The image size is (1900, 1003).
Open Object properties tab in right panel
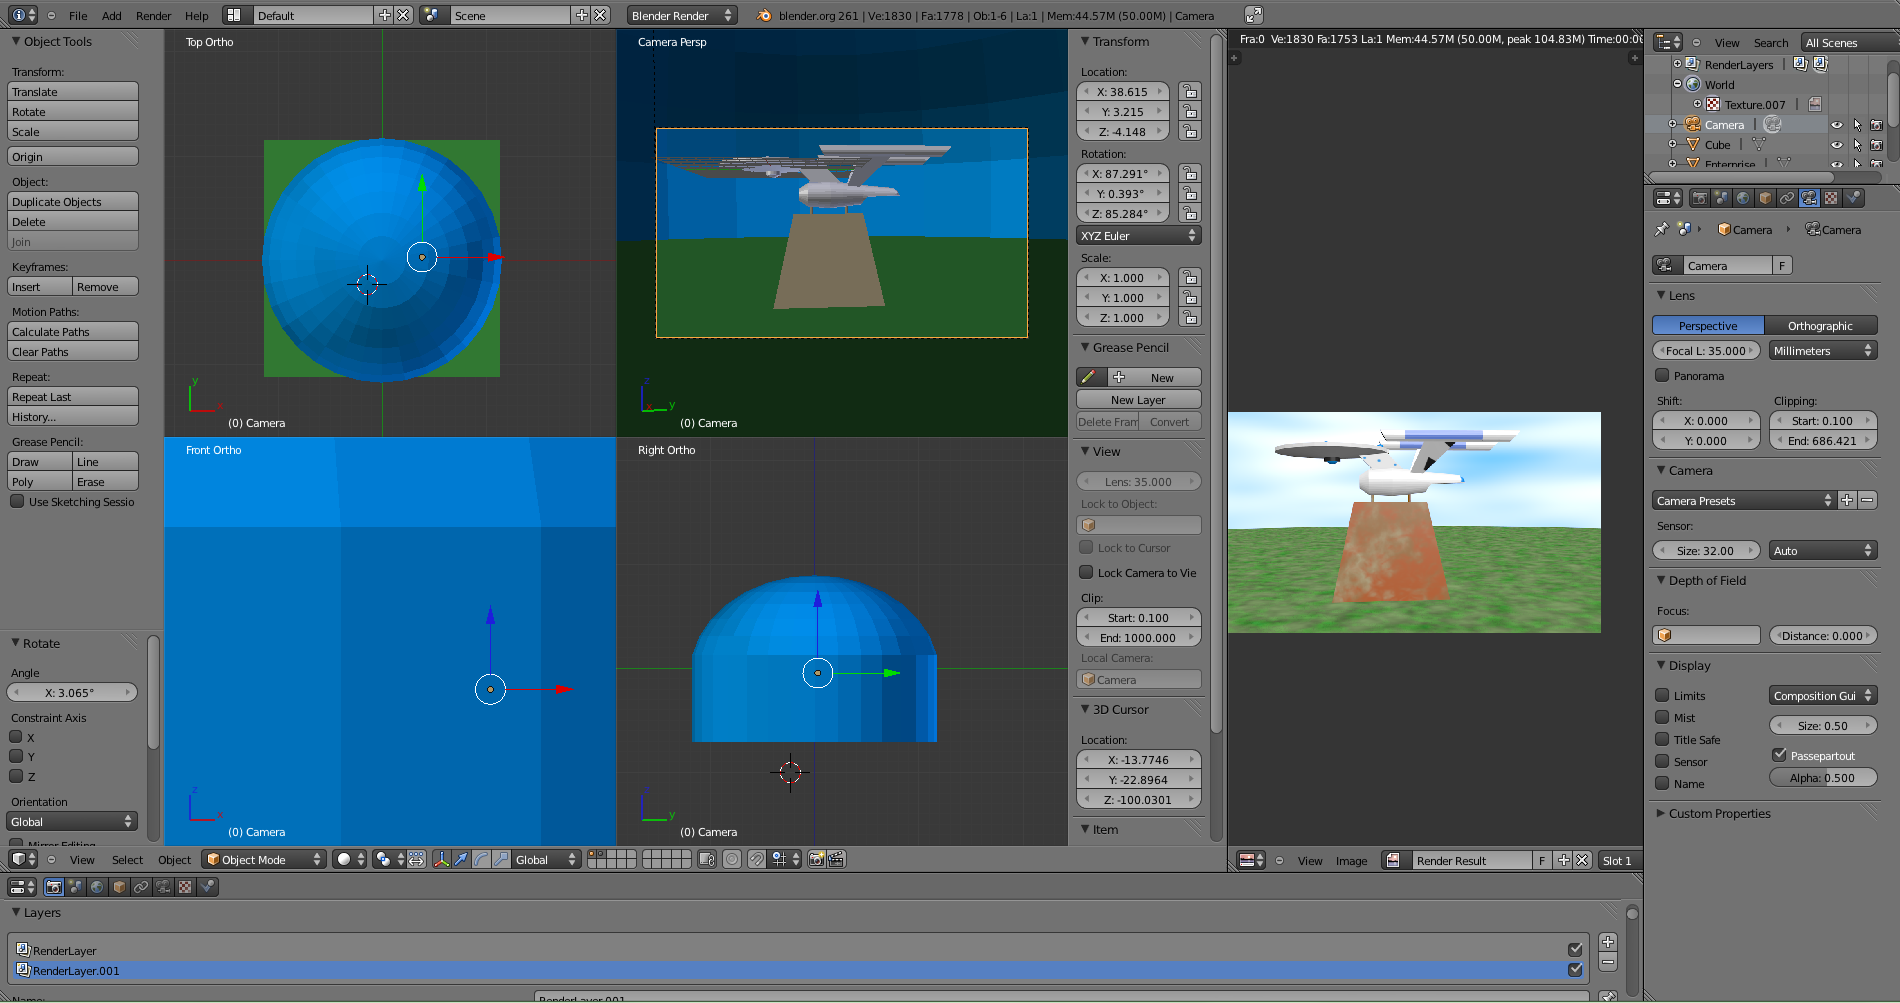point(1765,198)
